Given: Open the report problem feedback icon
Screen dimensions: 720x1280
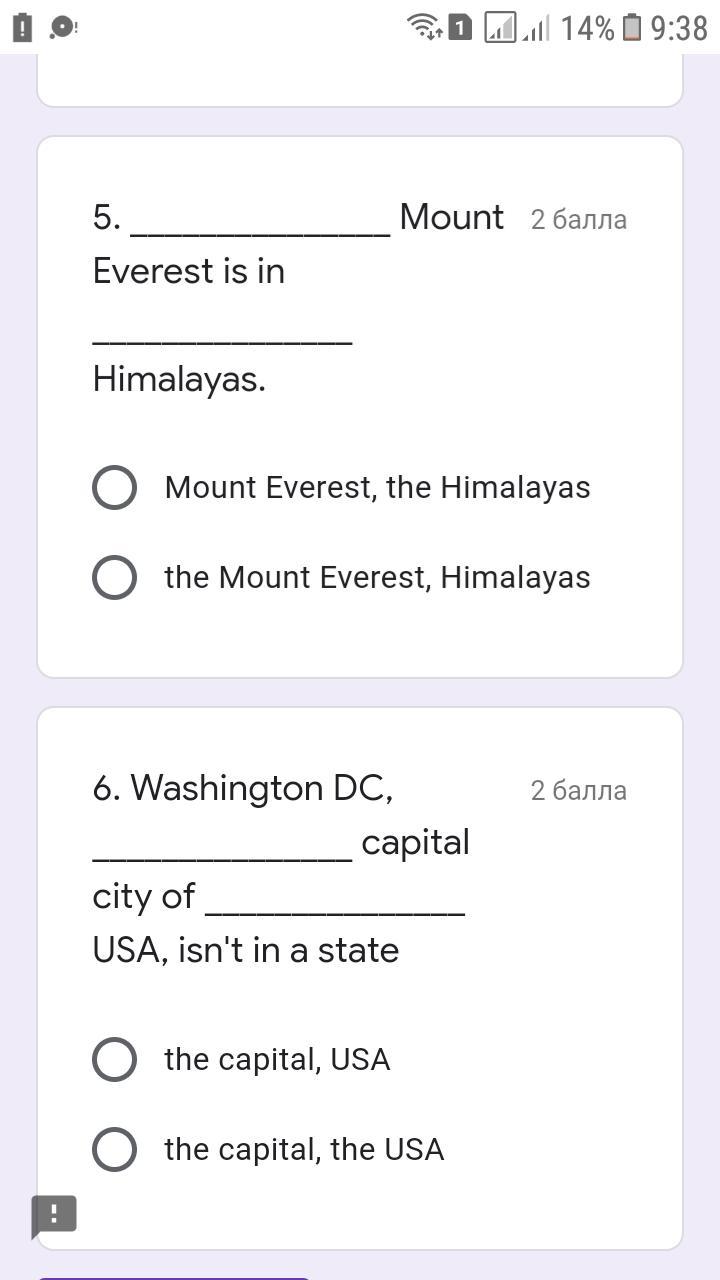Looking at the screenshot, I should pos(54,1216).
